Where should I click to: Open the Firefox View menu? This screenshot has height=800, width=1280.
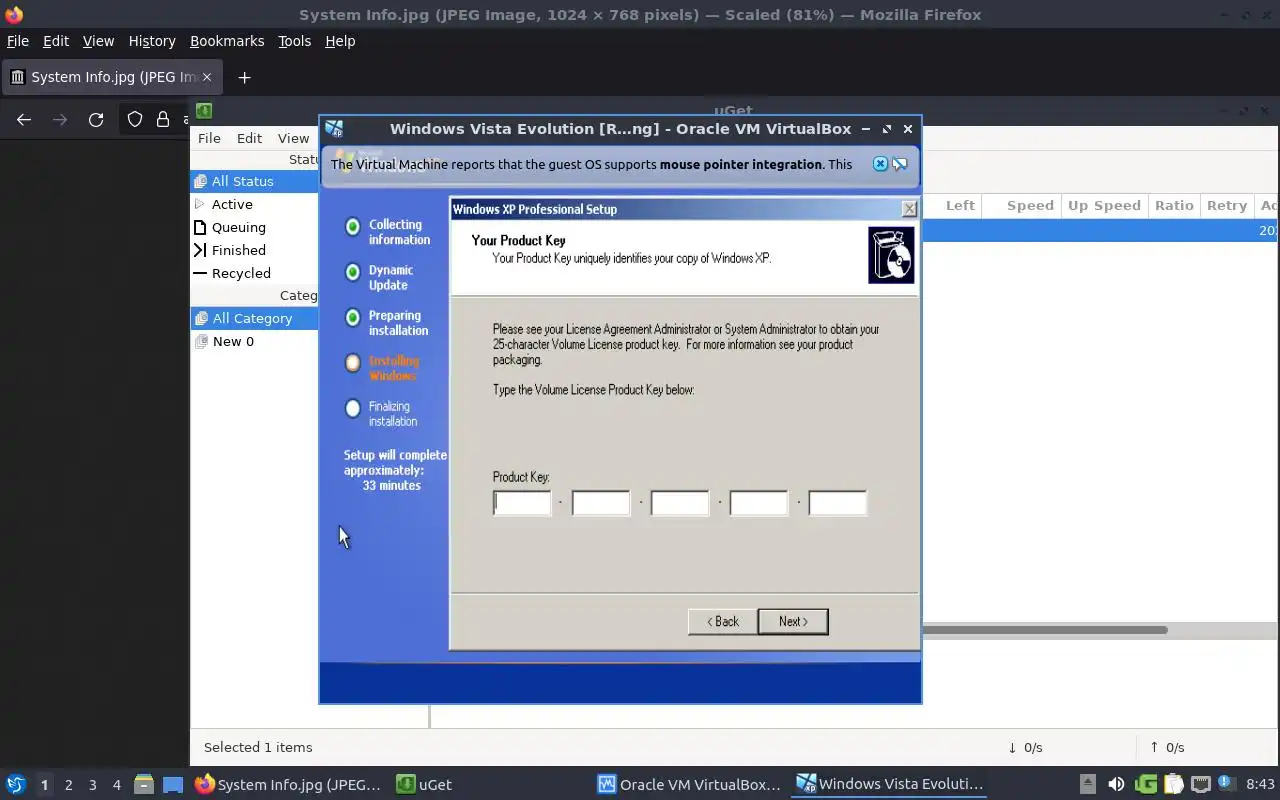98,41
